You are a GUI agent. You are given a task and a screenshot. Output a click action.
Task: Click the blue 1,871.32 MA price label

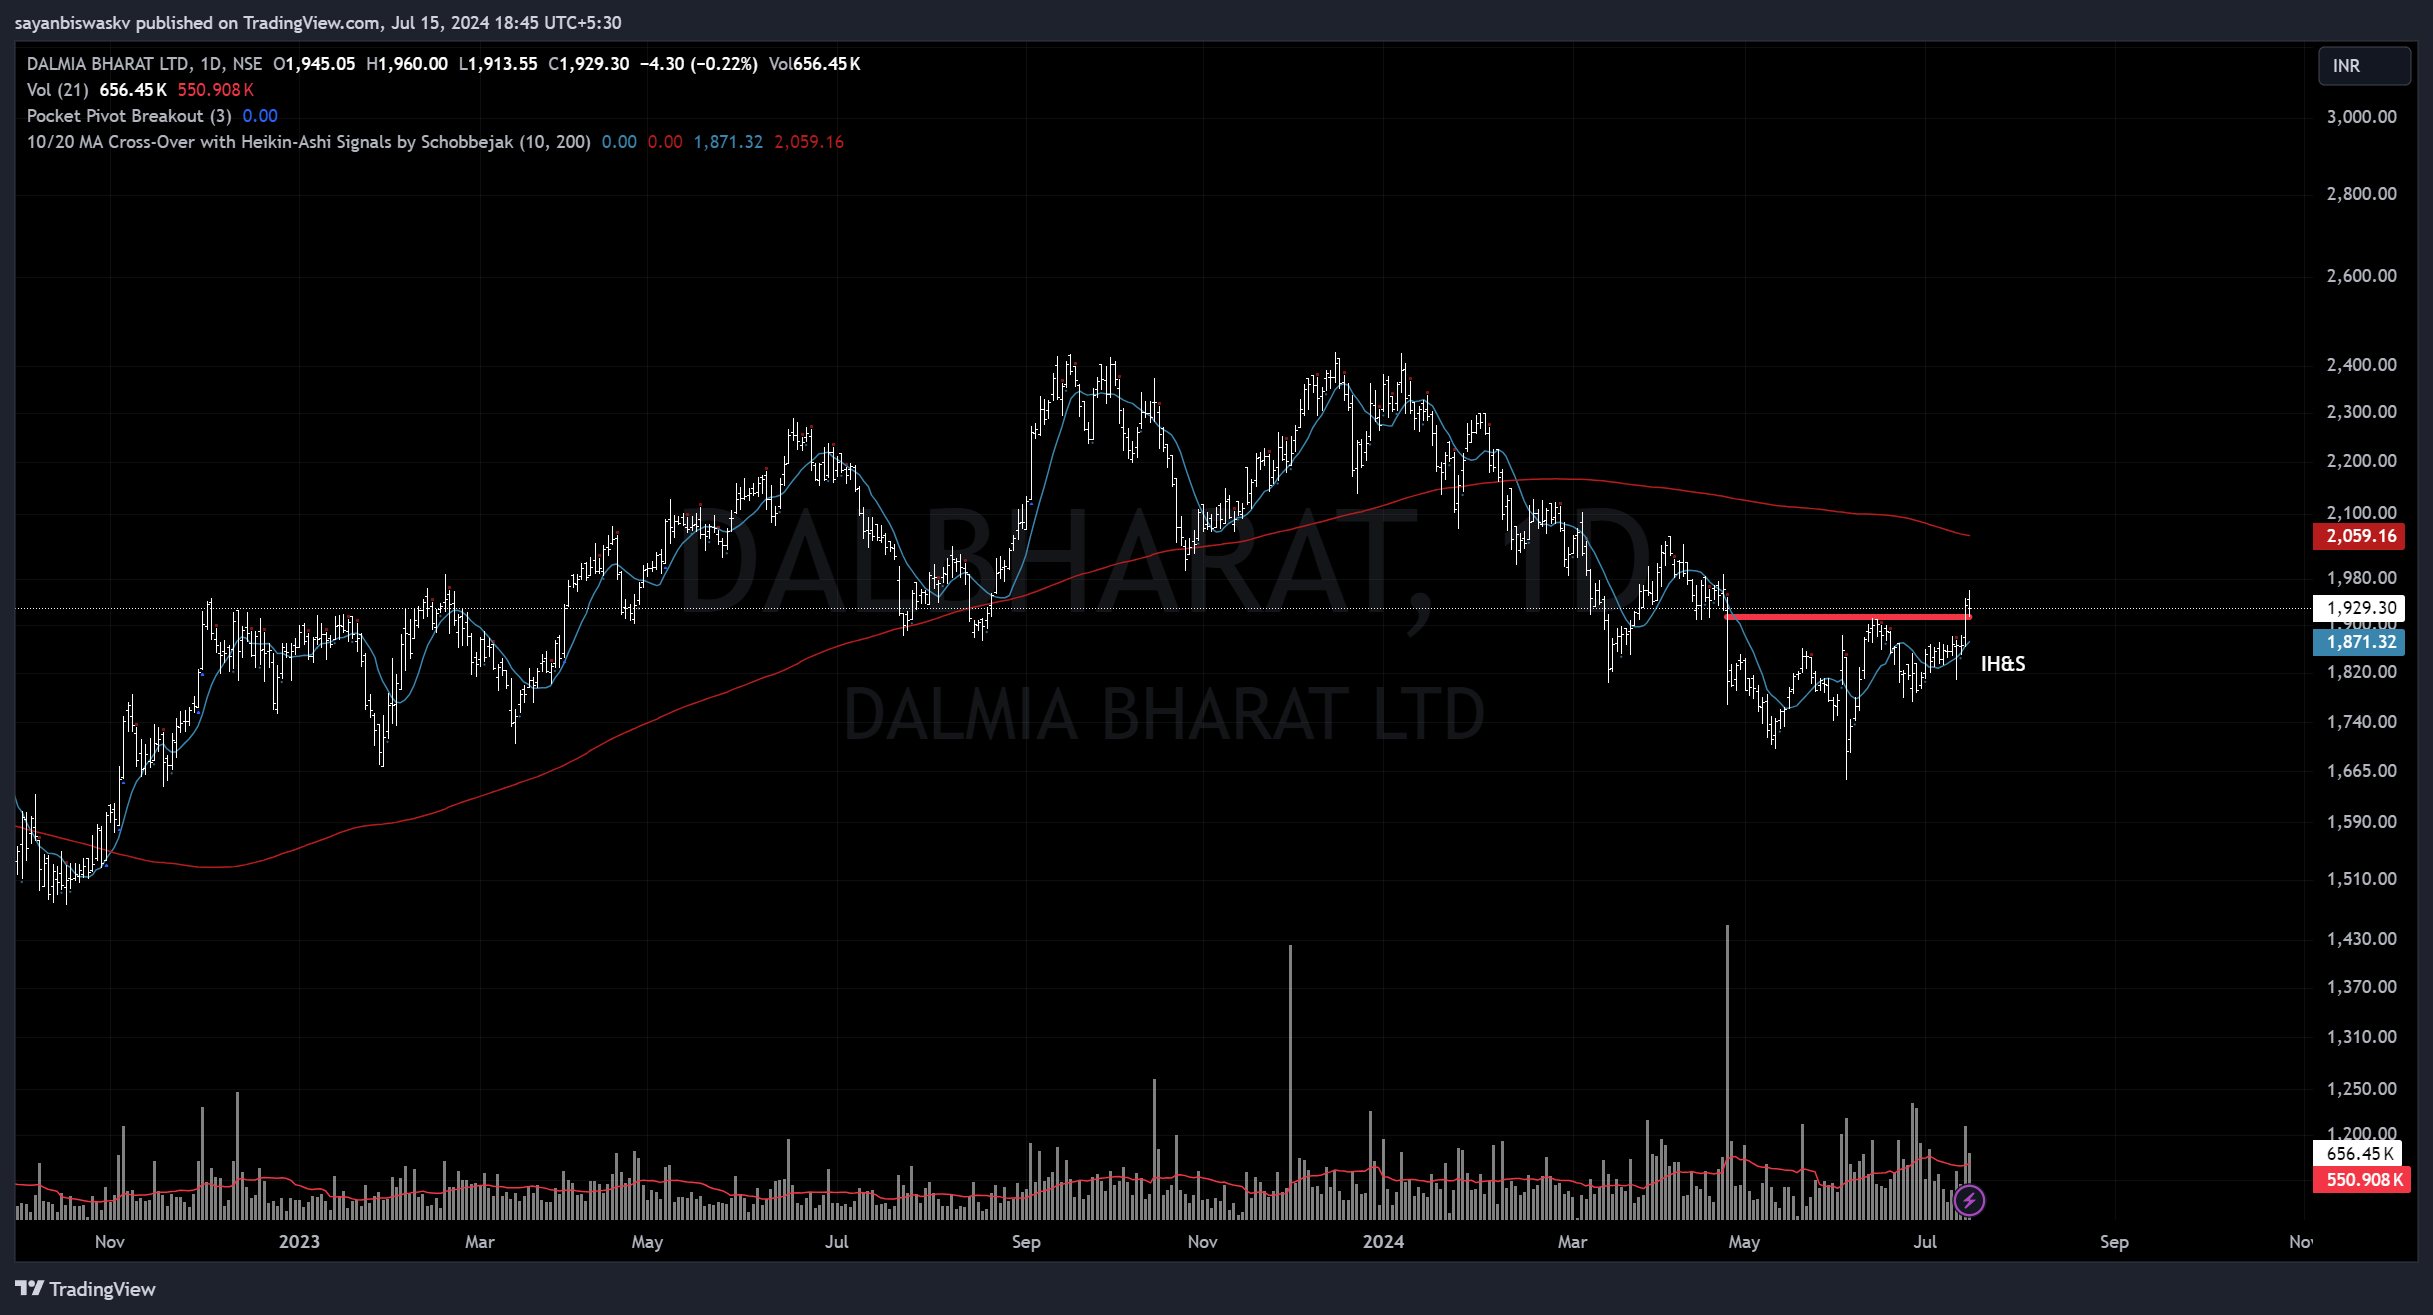click(2360, 642)
